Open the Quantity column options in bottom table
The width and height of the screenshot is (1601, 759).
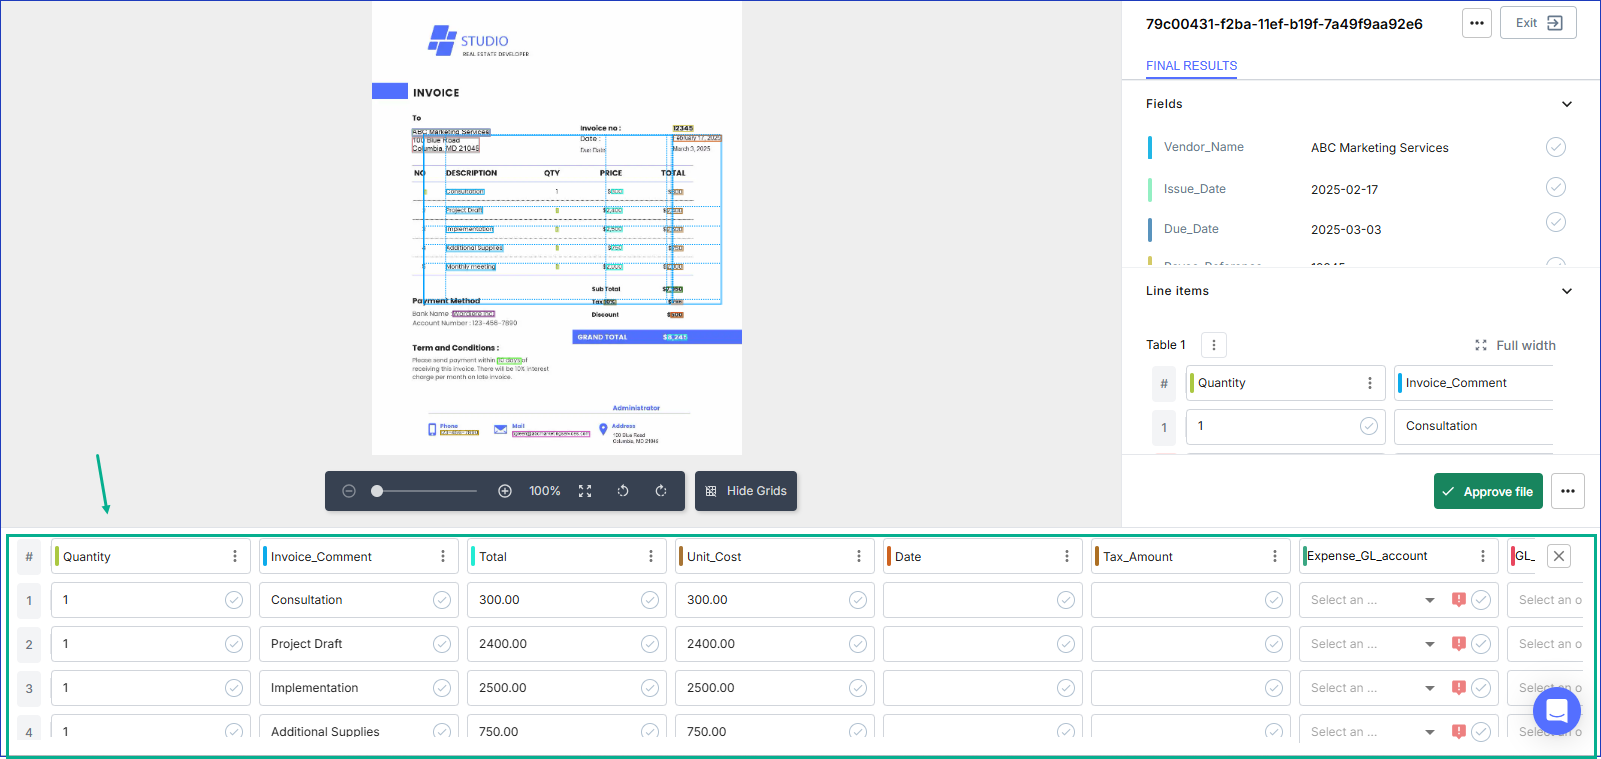point(235,557)
